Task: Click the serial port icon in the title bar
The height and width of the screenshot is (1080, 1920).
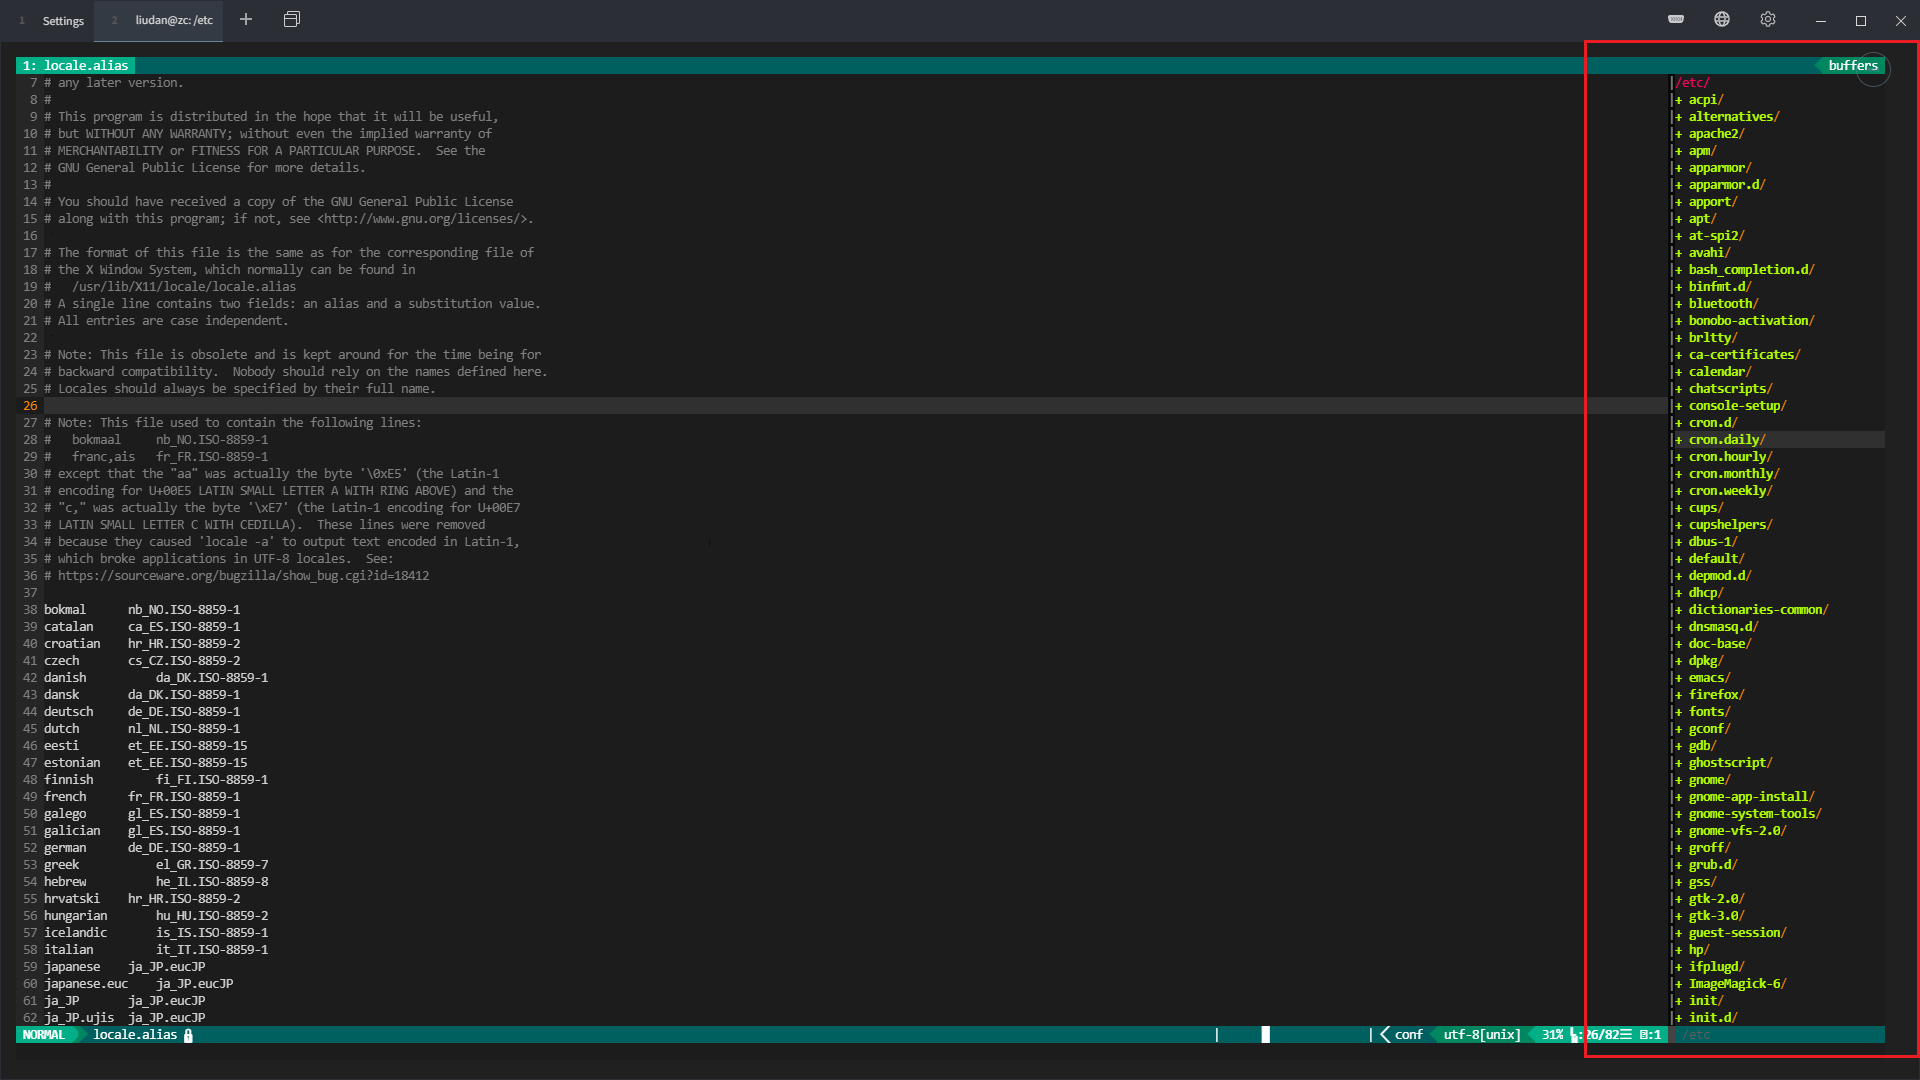Action: (1675, 18)
